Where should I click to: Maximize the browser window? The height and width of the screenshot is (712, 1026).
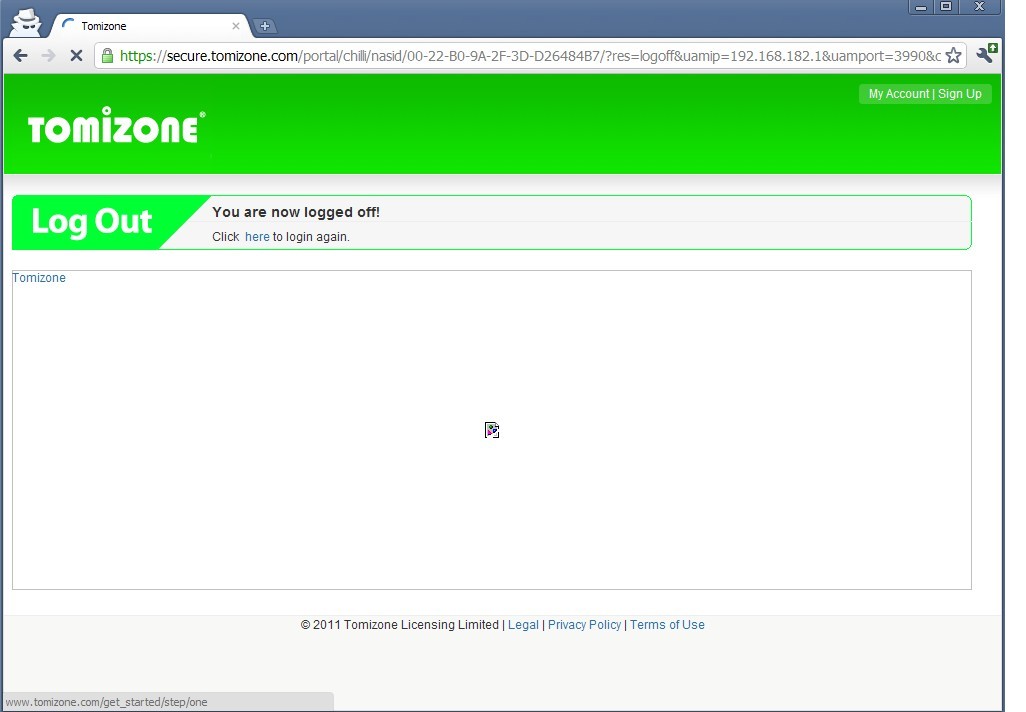(x=946, y=7)
